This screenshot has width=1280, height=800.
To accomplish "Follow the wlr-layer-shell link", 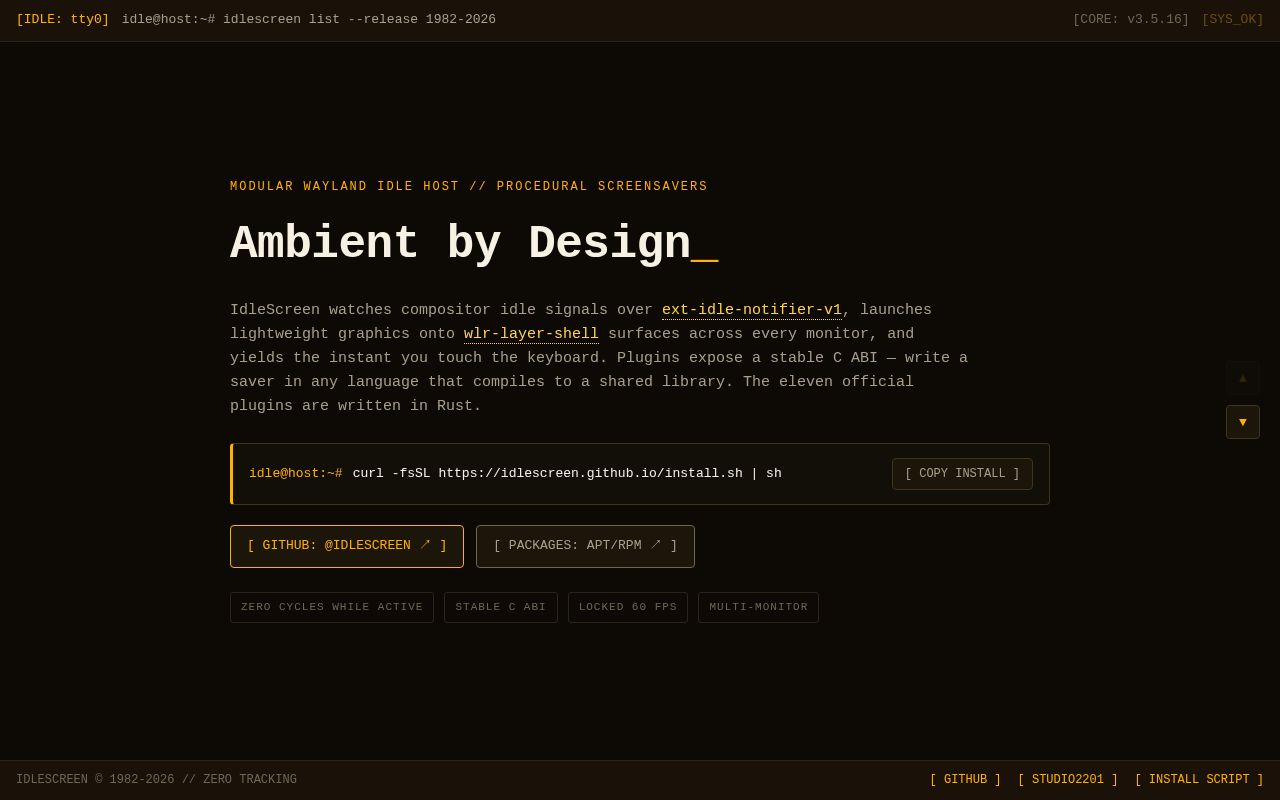I will click(x=531, y=335).
